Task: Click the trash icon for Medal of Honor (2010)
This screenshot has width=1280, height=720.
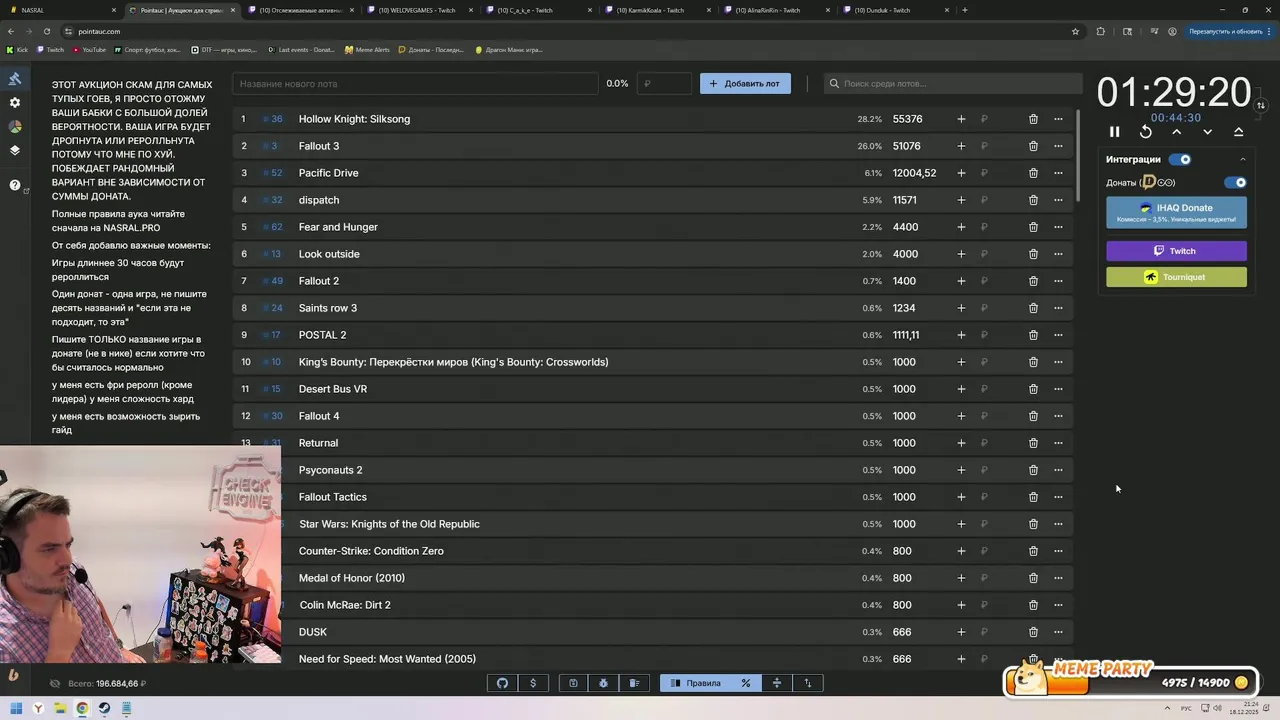Action: pyautogui.click(x=1033, y=578)
